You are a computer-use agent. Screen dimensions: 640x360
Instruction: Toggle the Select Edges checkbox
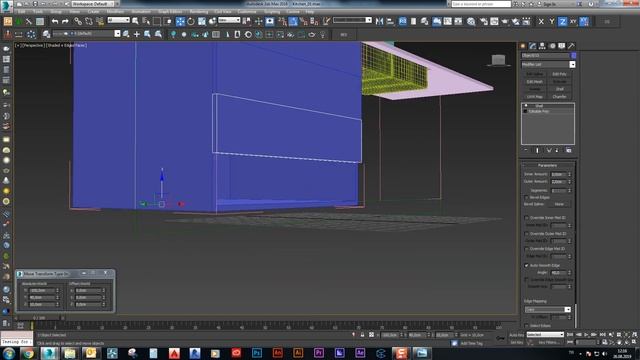pos(526,326)
